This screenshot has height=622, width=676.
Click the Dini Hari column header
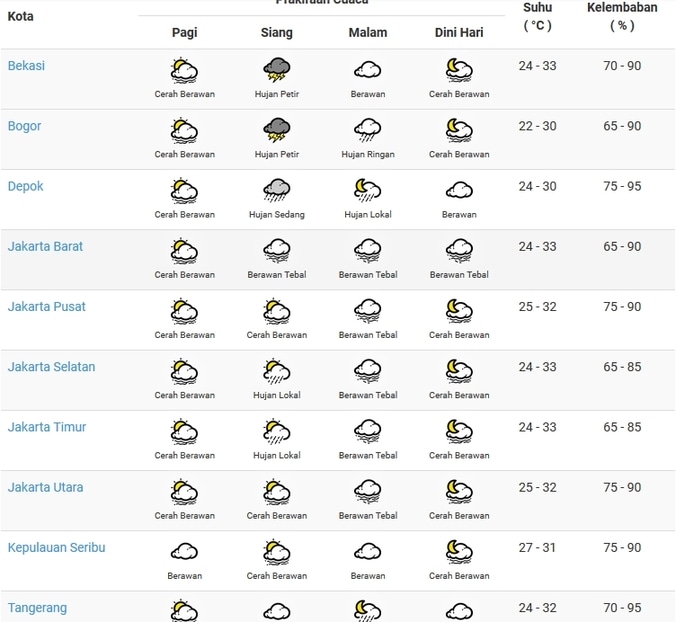[459, 33]
